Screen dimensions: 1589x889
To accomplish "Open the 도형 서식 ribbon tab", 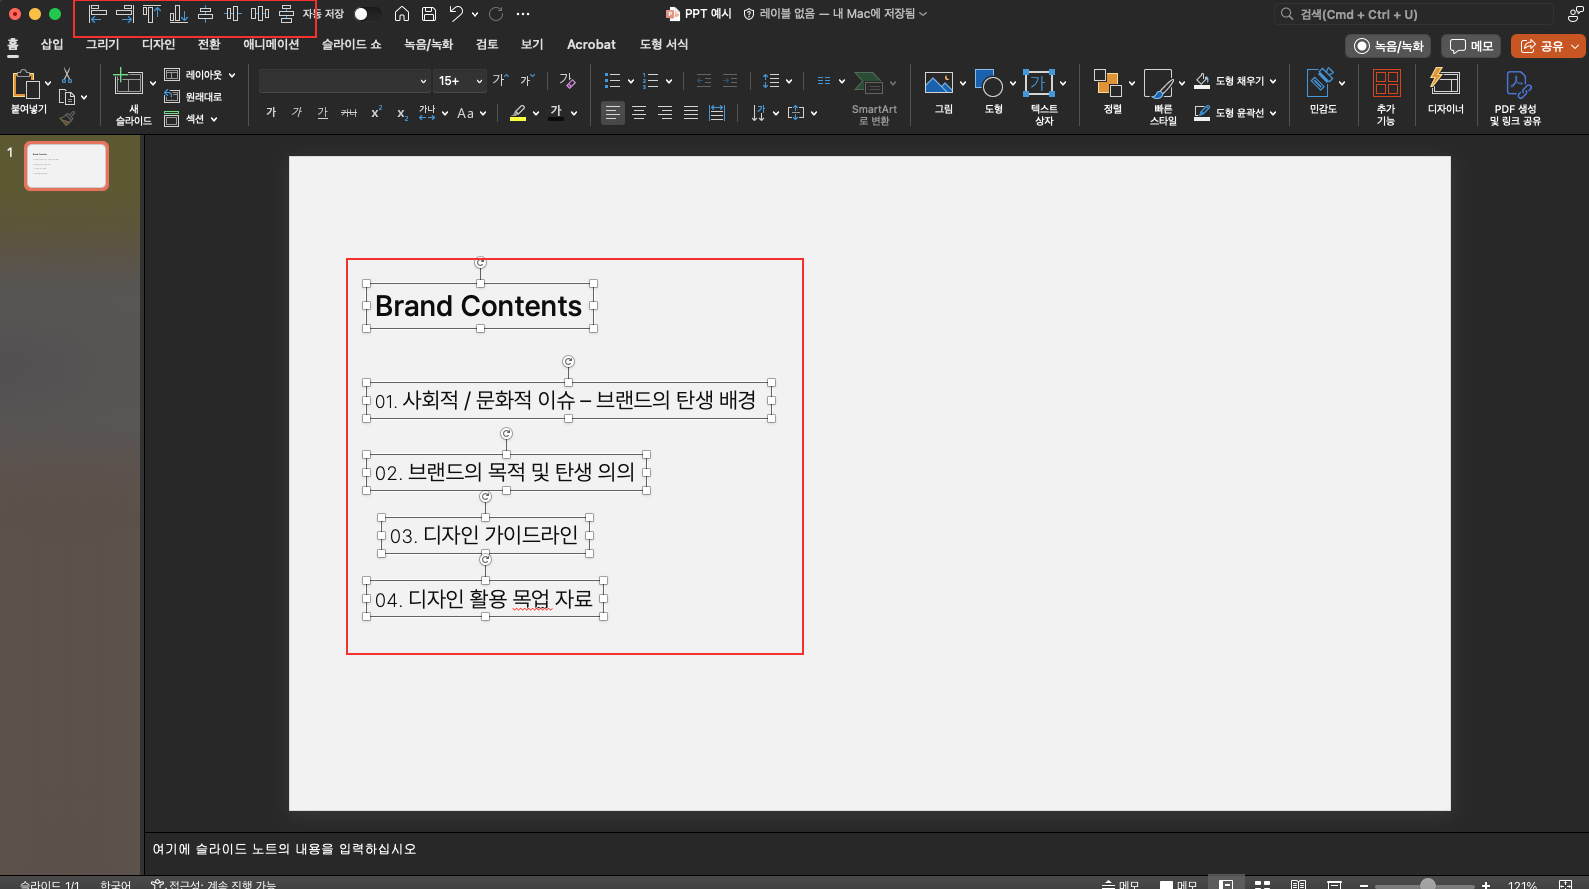I will 664,44.
